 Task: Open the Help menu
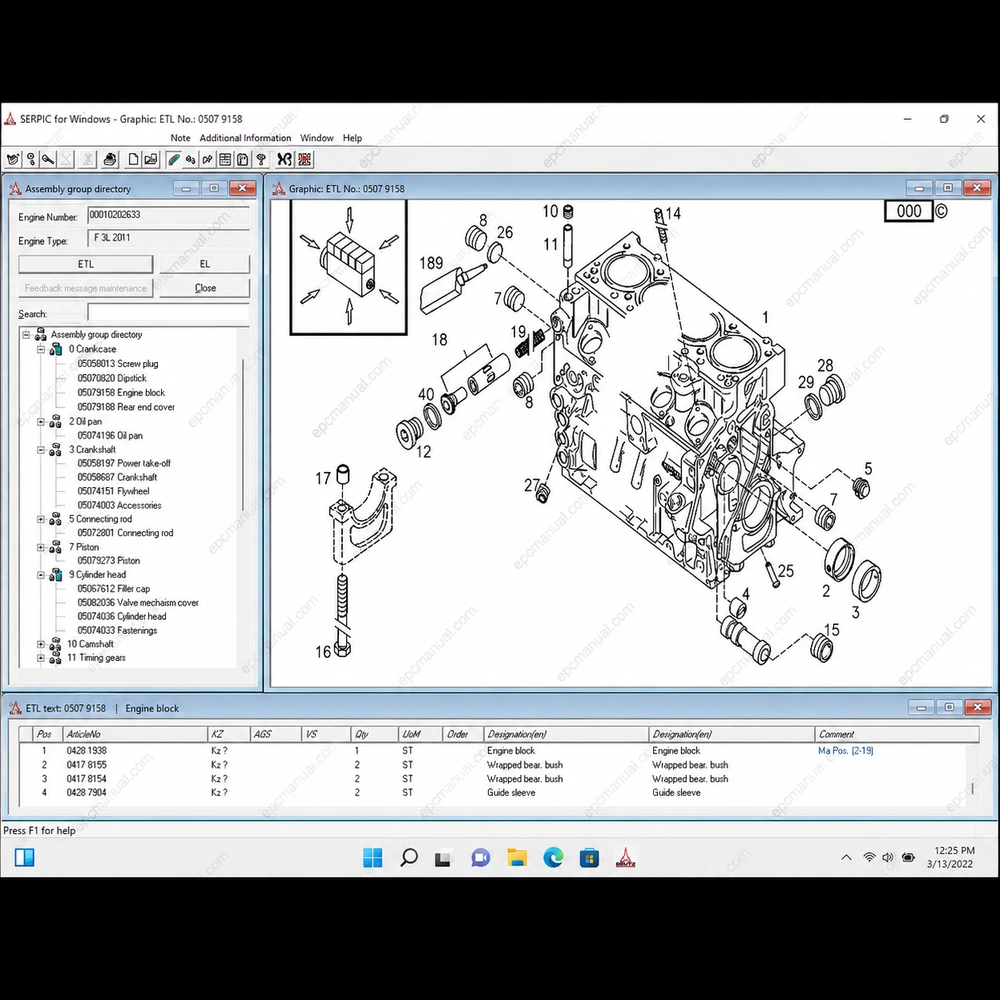[x=352, y=138]
